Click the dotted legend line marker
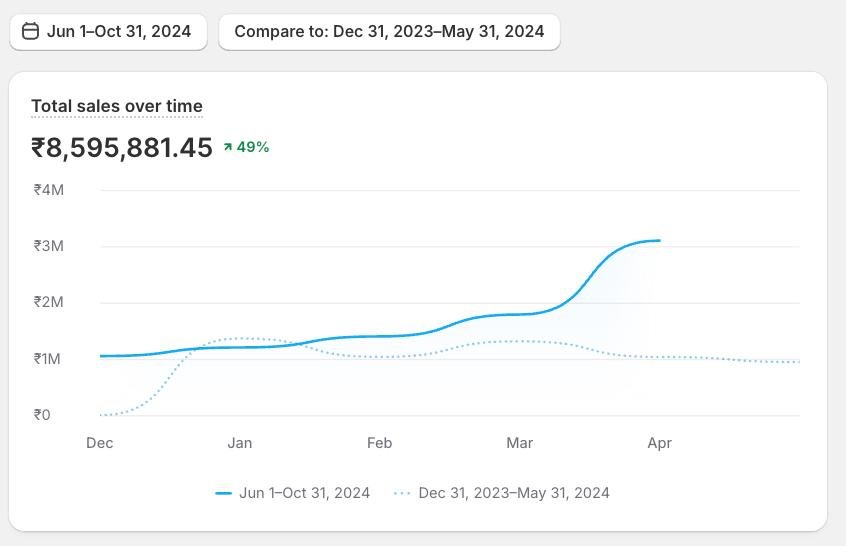The height and width of the screenshot is (546, 846). 402,493
